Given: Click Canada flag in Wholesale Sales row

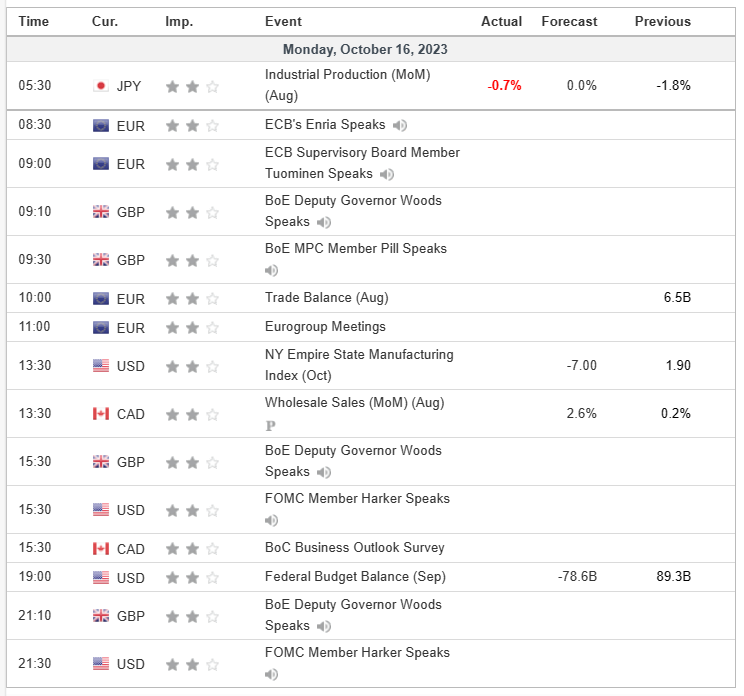Looking at the screenshot, I should (x=100, y=414).
